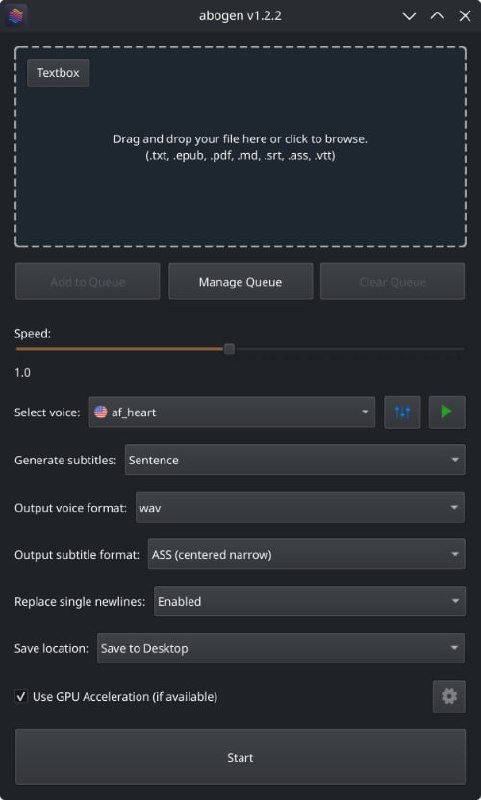Open the voice mixer sliders icon

(x=402, y=412)
